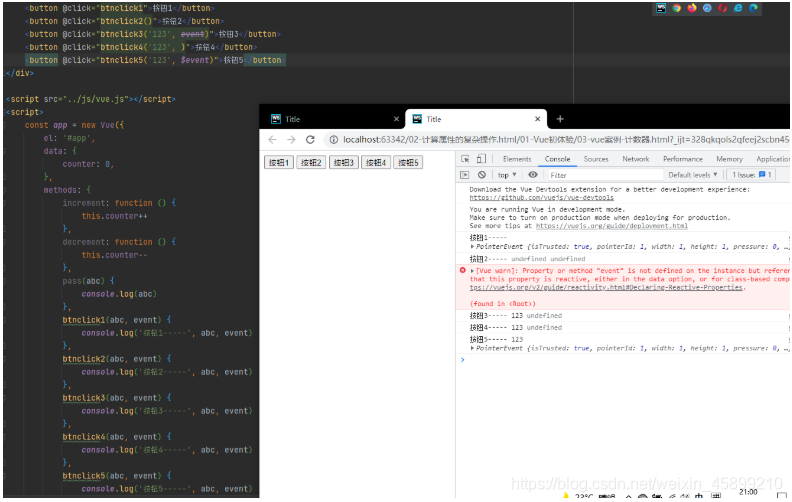Screen dimensions: 792x502
Task: Click the 按钮4----- 123 undefined log
Action: pyautogui.click(x=516, y=328)
